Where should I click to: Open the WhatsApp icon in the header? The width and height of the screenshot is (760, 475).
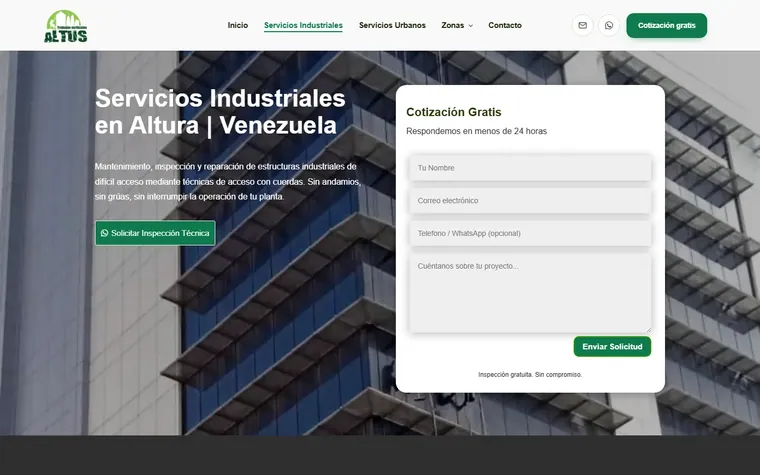(x=609, y=25)
